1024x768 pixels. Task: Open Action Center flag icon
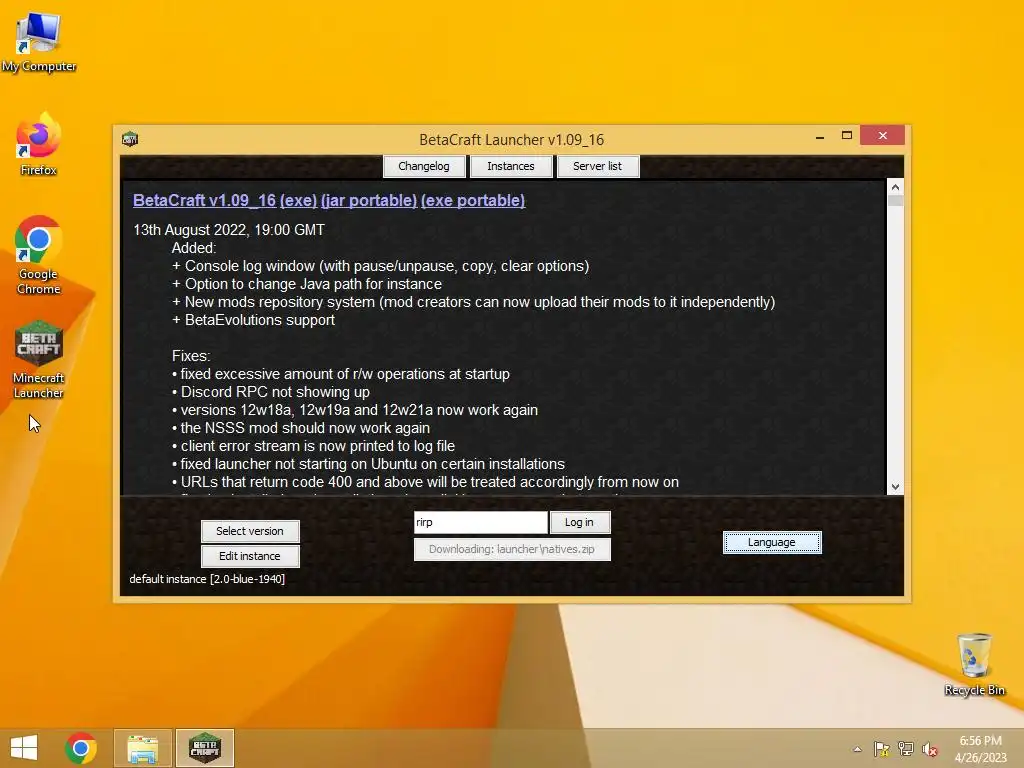pos(881,749)
